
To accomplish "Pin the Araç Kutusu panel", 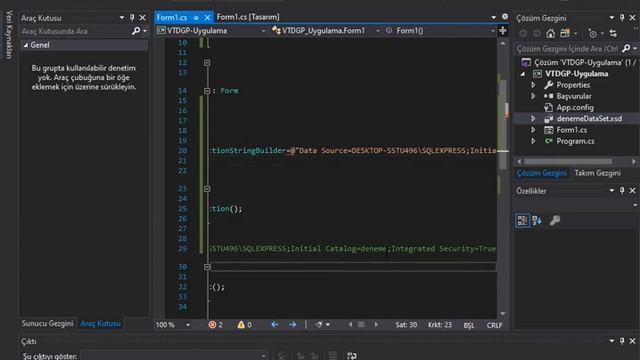I will click(132, 18).
